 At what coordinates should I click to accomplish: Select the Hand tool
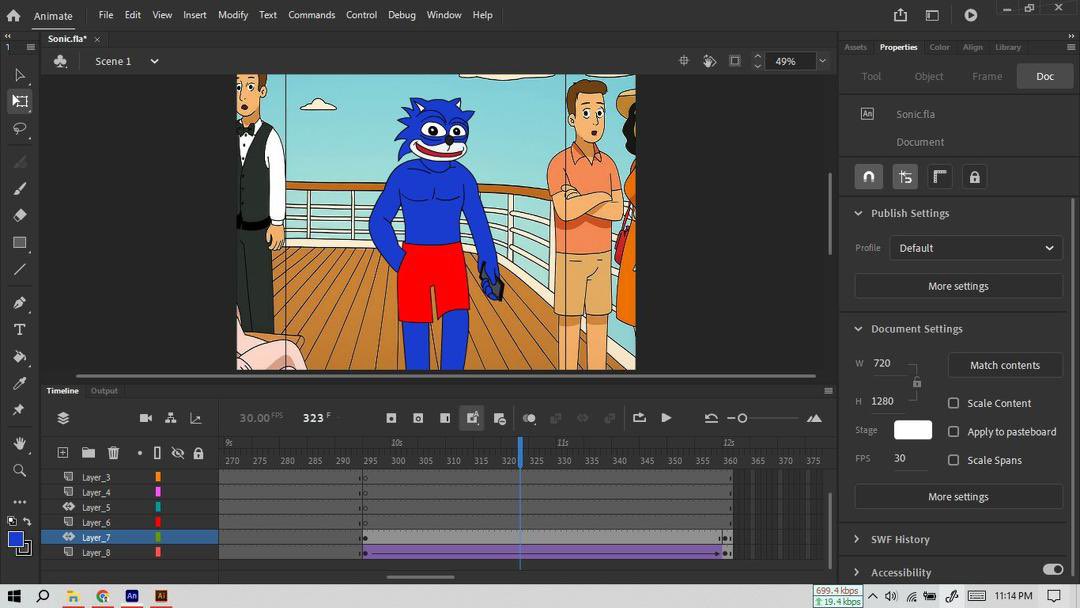point(19,443)
